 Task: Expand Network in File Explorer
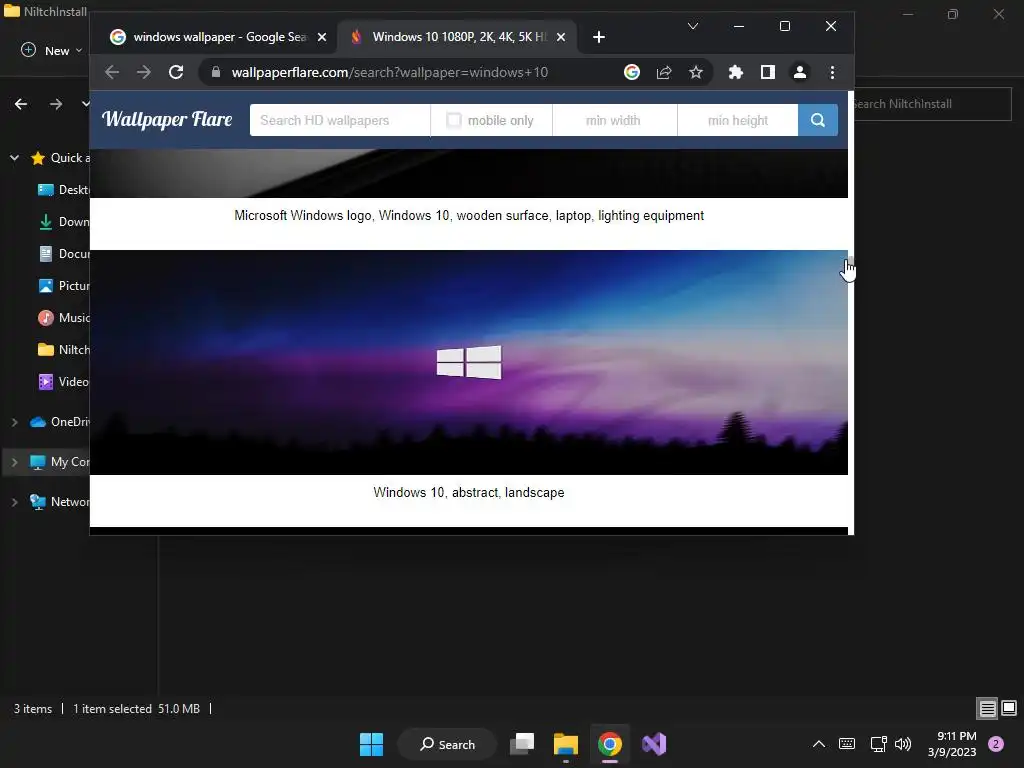(14, 502)
